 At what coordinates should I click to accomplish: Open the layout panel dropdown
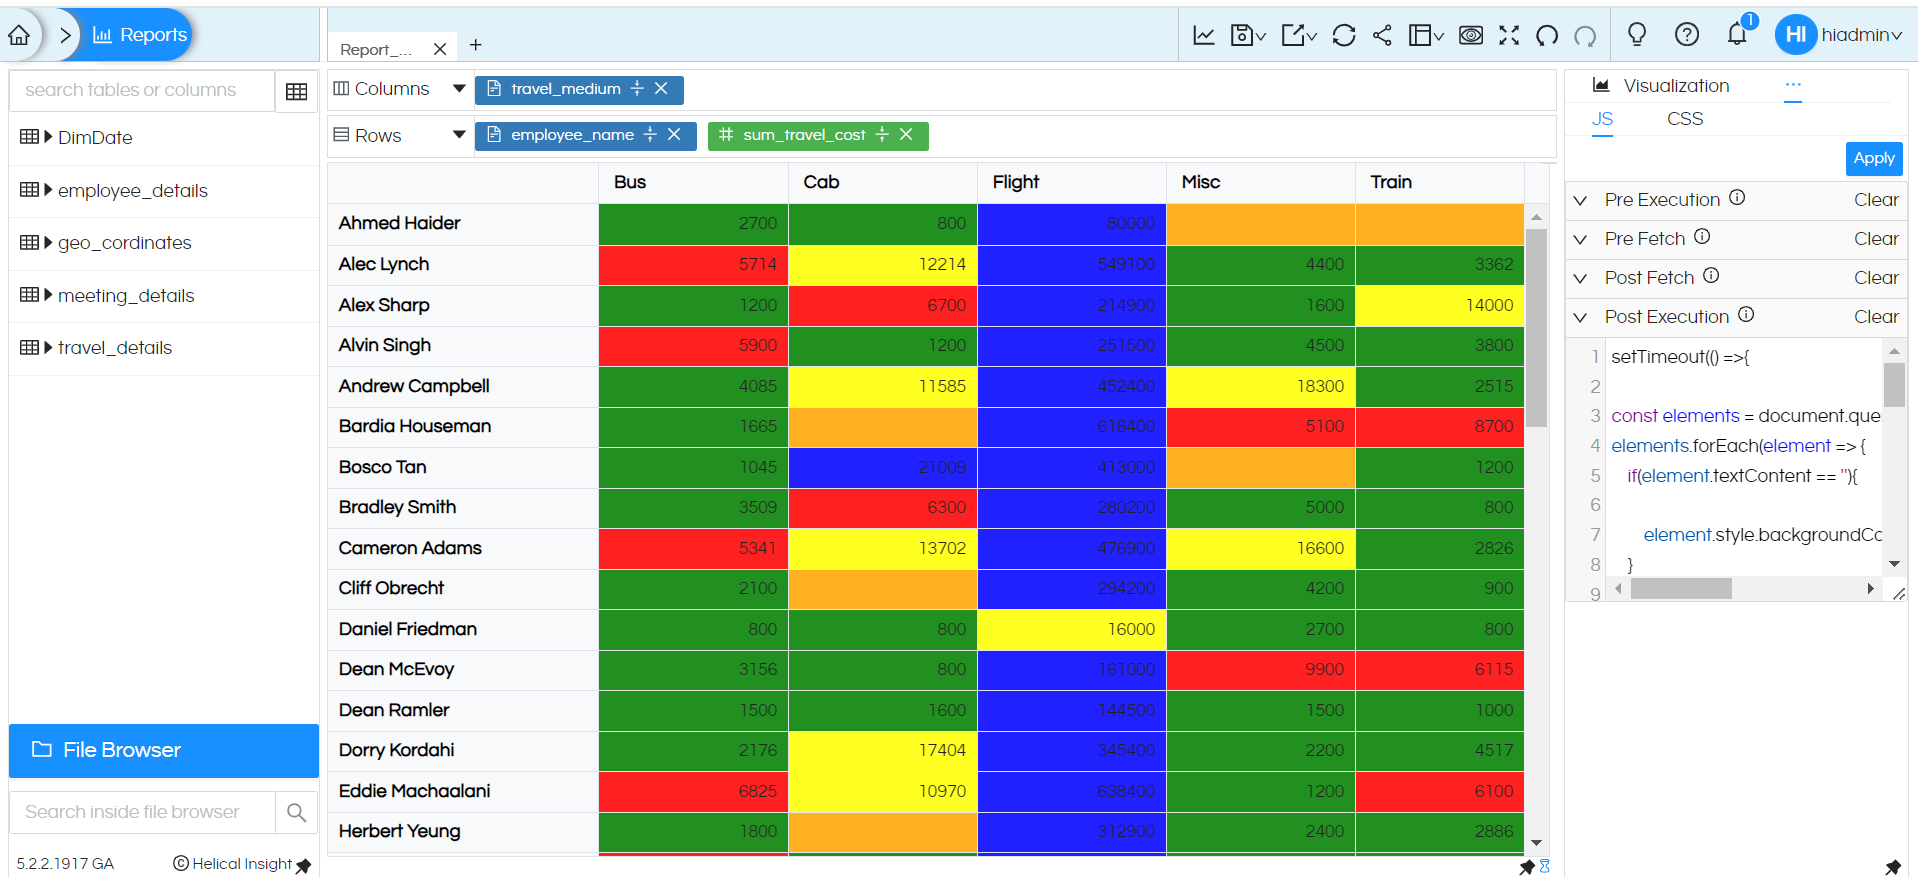(x=1426, y=36)
